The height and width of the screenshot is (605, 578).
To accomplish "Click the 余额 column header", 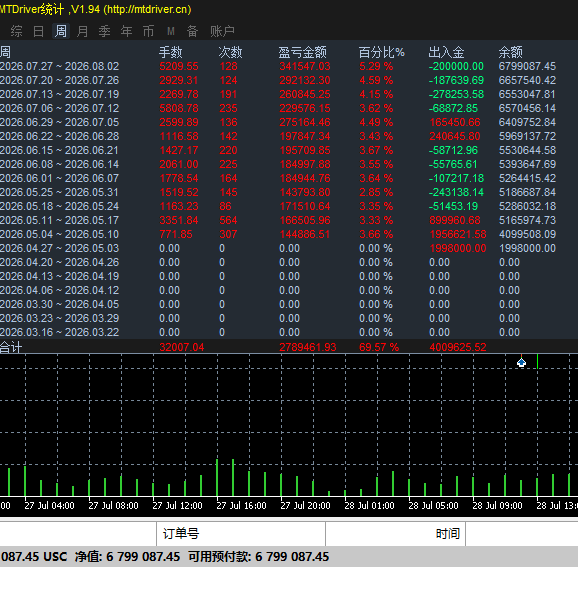I will (510, 52).
